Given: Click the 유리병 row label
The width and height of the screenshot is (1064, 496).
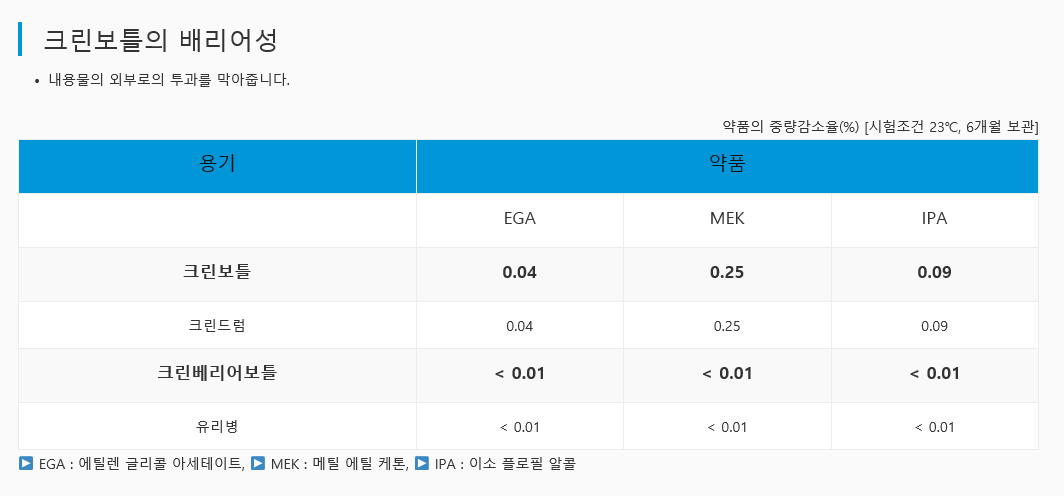Looking at the screenshot, I should (217, 427).
